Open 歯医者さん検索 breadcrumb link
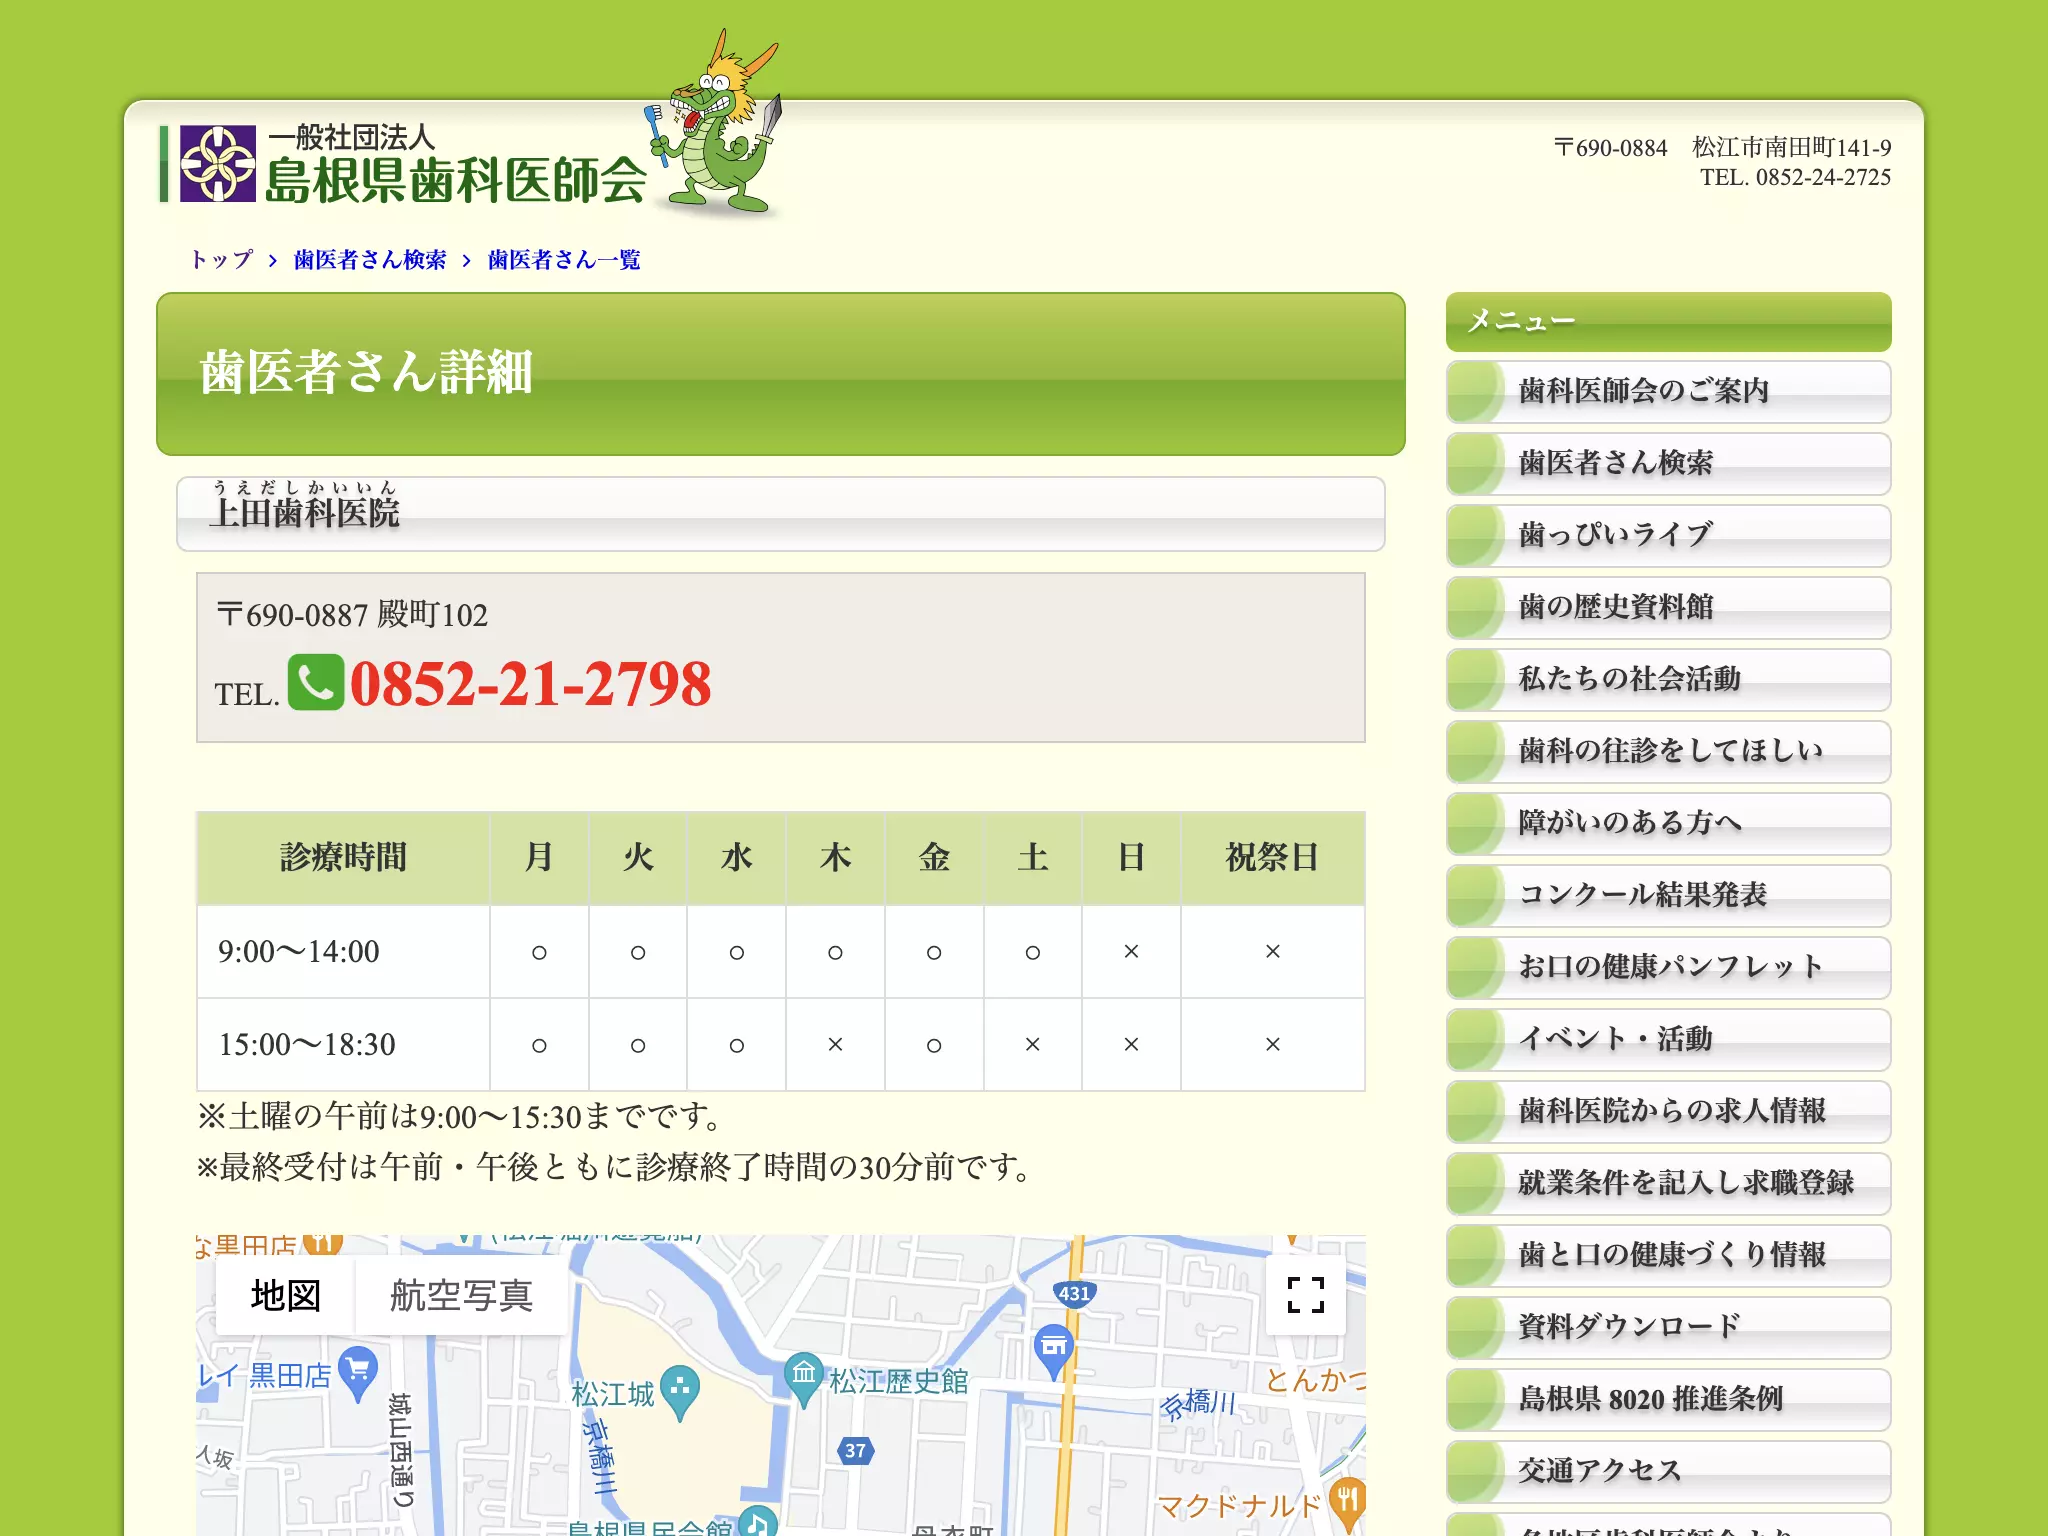The height and width of the screenshot is (1536, 2048). pos(370,260)
